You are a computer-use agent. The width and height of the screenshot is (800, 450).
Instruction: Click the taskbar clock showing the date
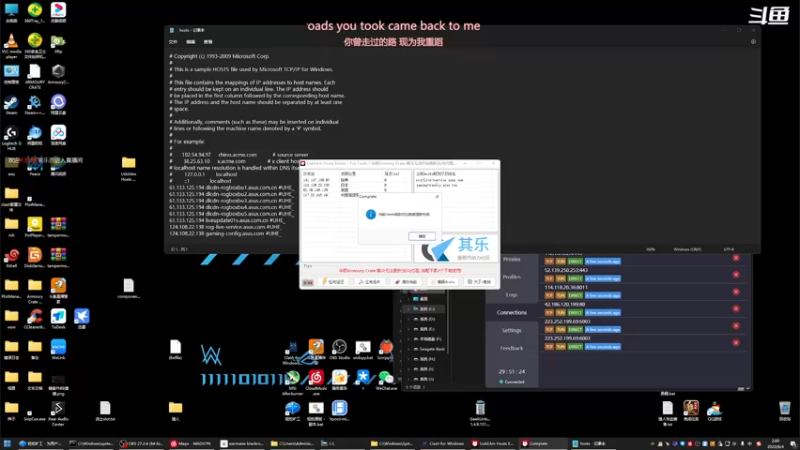[776, 443]
